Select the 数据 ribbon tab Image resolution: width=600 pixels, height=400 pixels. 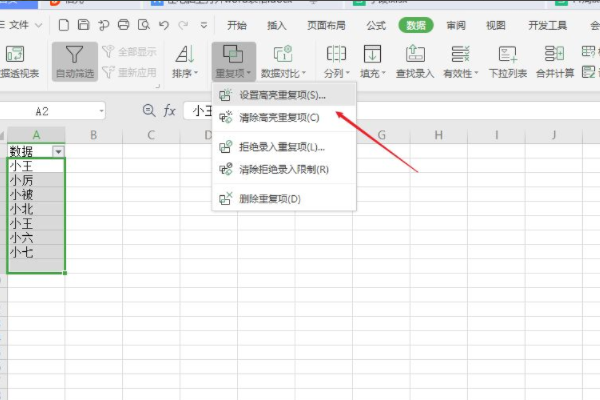[416, 26]
